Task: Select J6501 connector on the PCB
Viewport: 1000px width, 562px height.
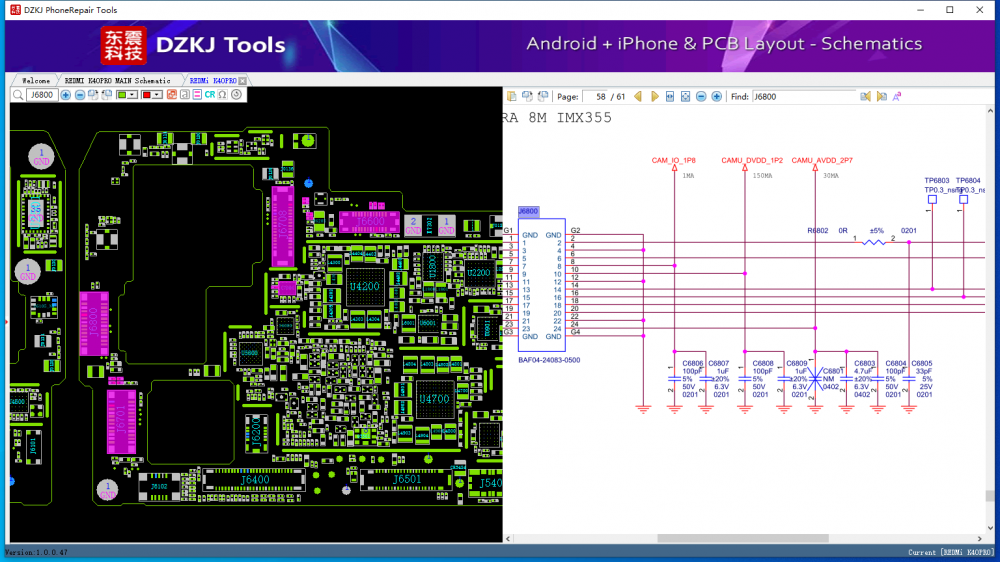Action: tap(406, 480)
